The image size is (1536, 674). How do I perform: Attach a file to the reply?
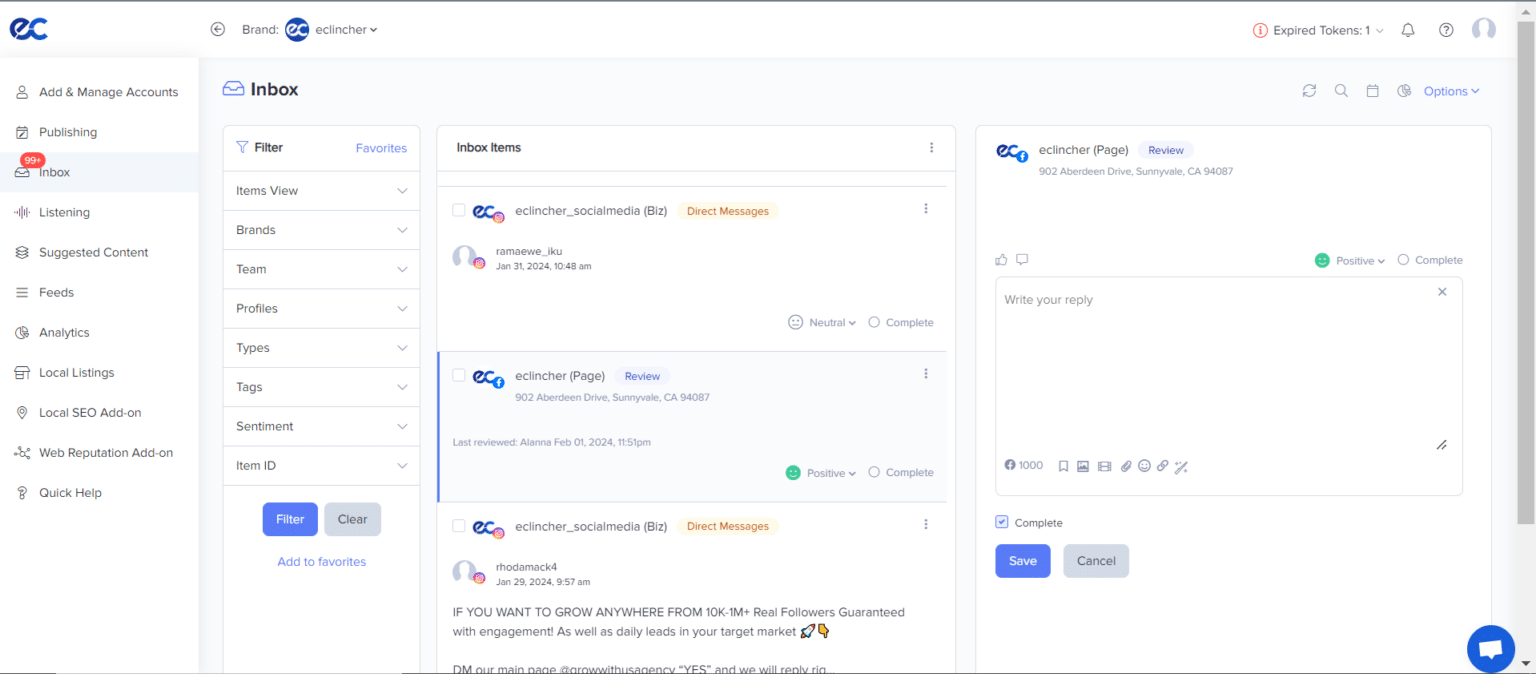(1126, 465)
